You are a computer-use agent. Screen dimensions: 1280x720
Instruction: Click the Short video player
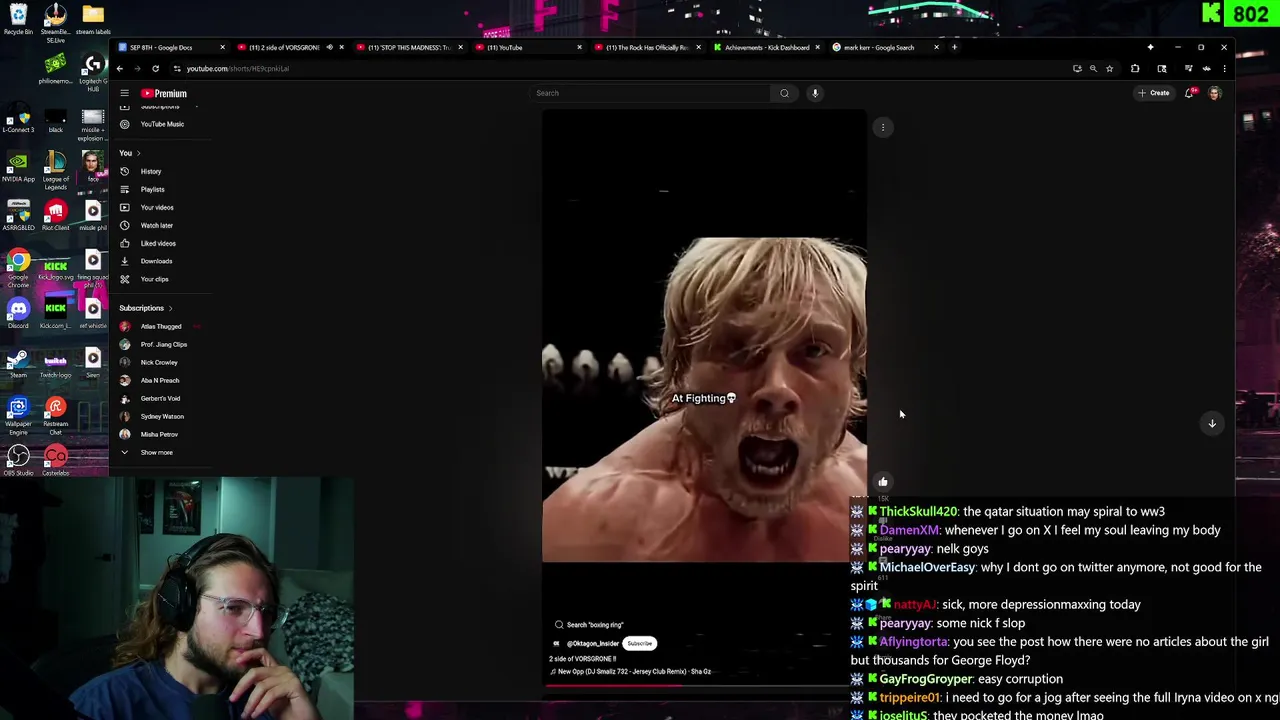(x=704, y=398)
